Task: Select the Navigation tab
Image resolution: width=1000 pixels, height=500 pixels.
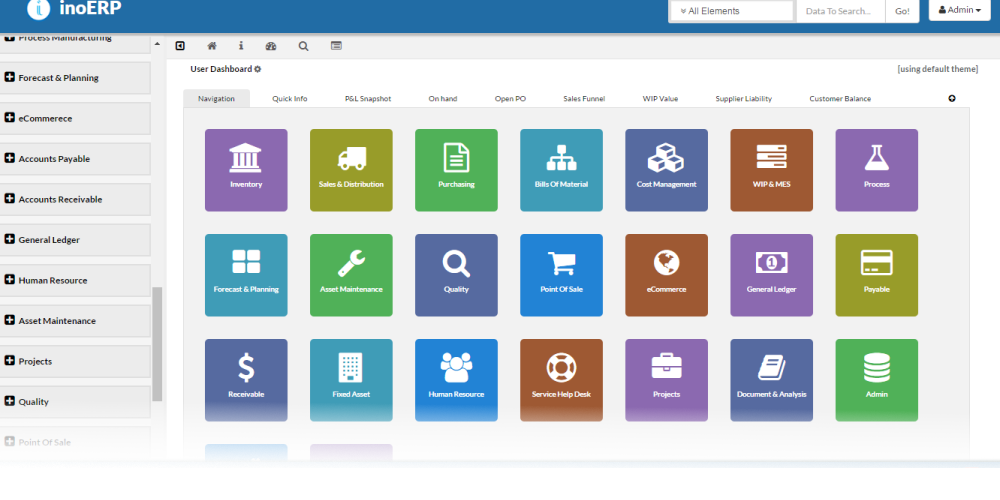Action: pos(216,98)
